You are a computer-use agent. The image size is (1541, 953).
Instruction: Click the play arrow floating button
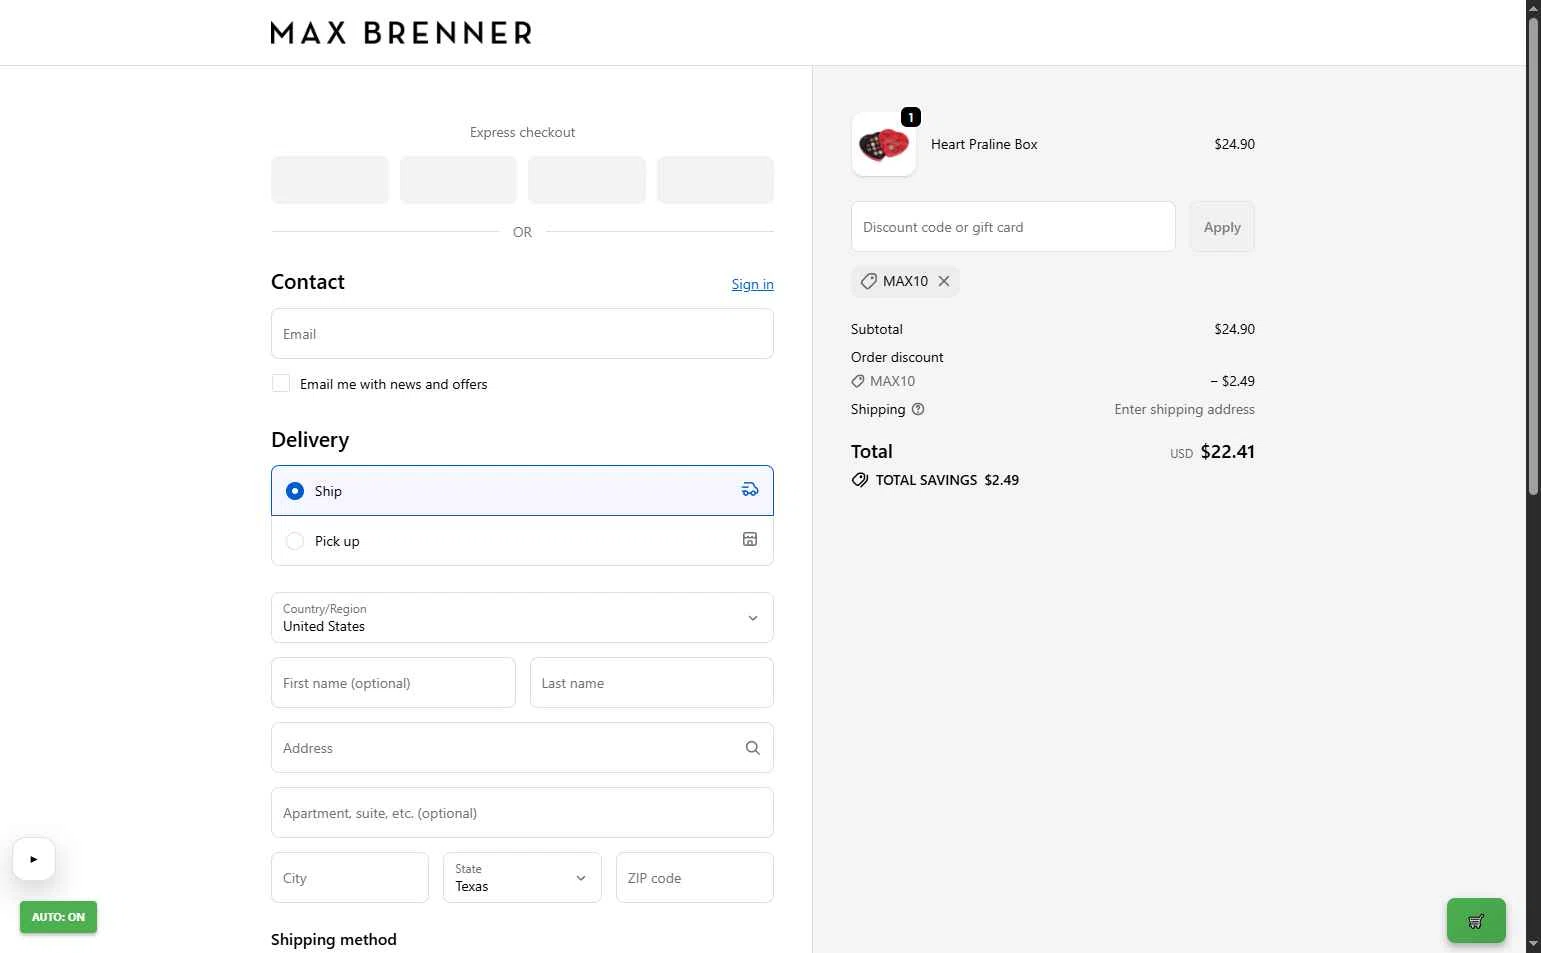(x=34, y=859)
